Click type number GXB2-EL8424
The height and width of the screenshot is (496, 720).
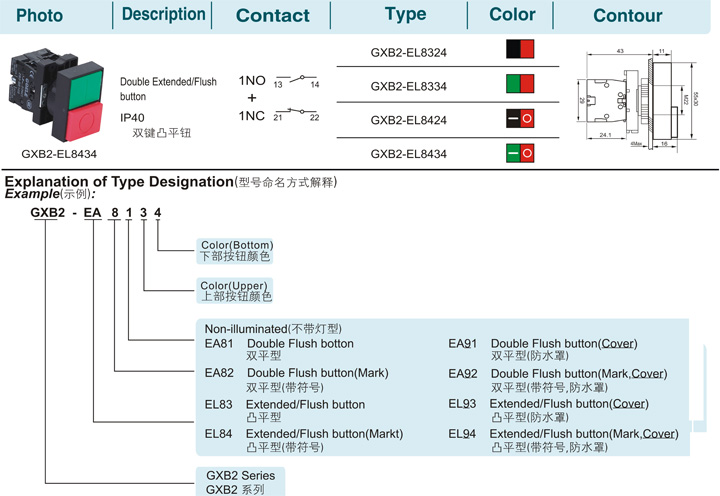[409, 120]
